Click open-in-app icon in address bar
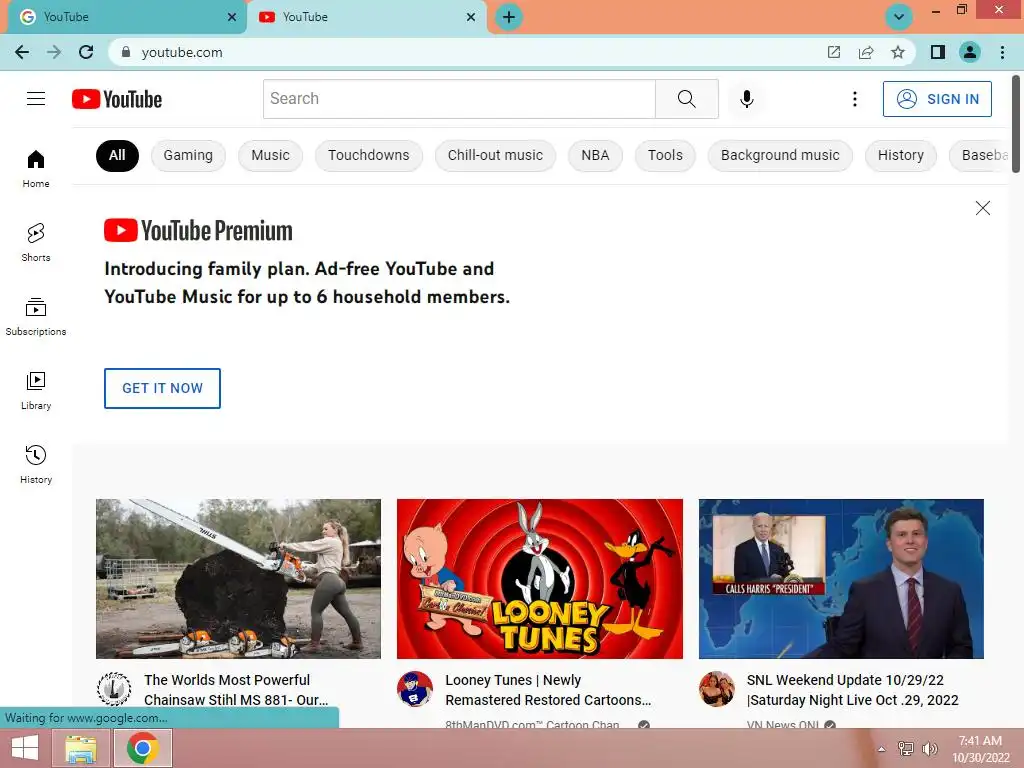 click(x=834, y=52)
